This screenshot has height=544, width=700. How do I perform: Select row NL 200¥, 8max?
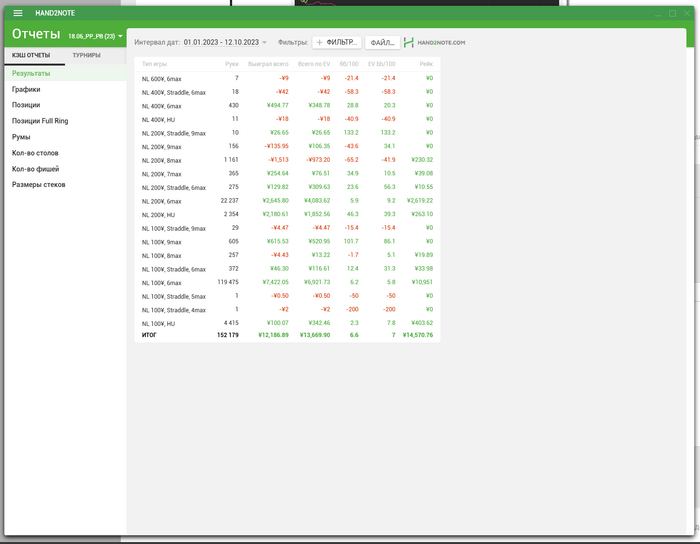point(287,160)
